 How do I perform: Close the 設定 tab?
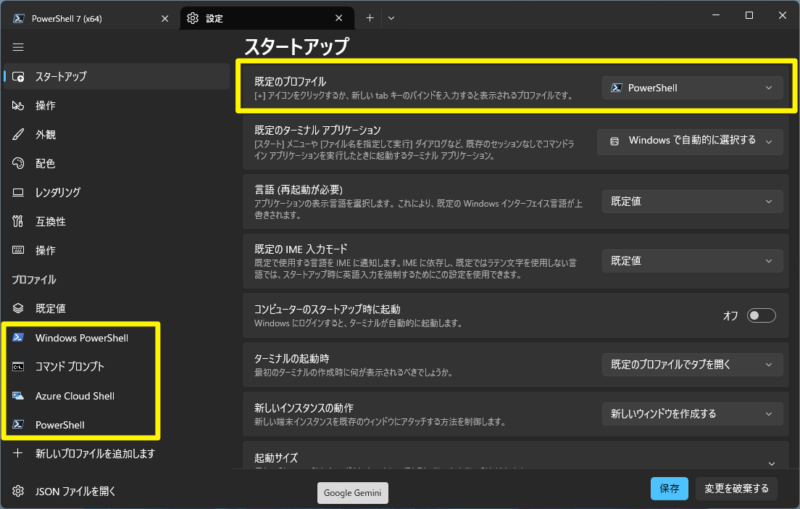tap(339, 18)
